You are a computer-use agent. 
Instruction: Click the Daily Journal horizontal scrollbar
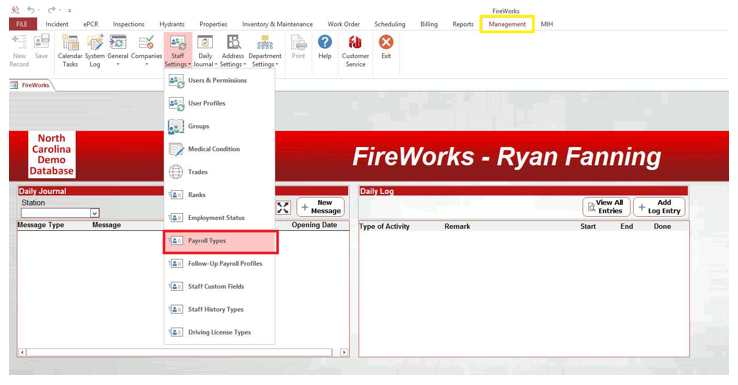point(183,352)
